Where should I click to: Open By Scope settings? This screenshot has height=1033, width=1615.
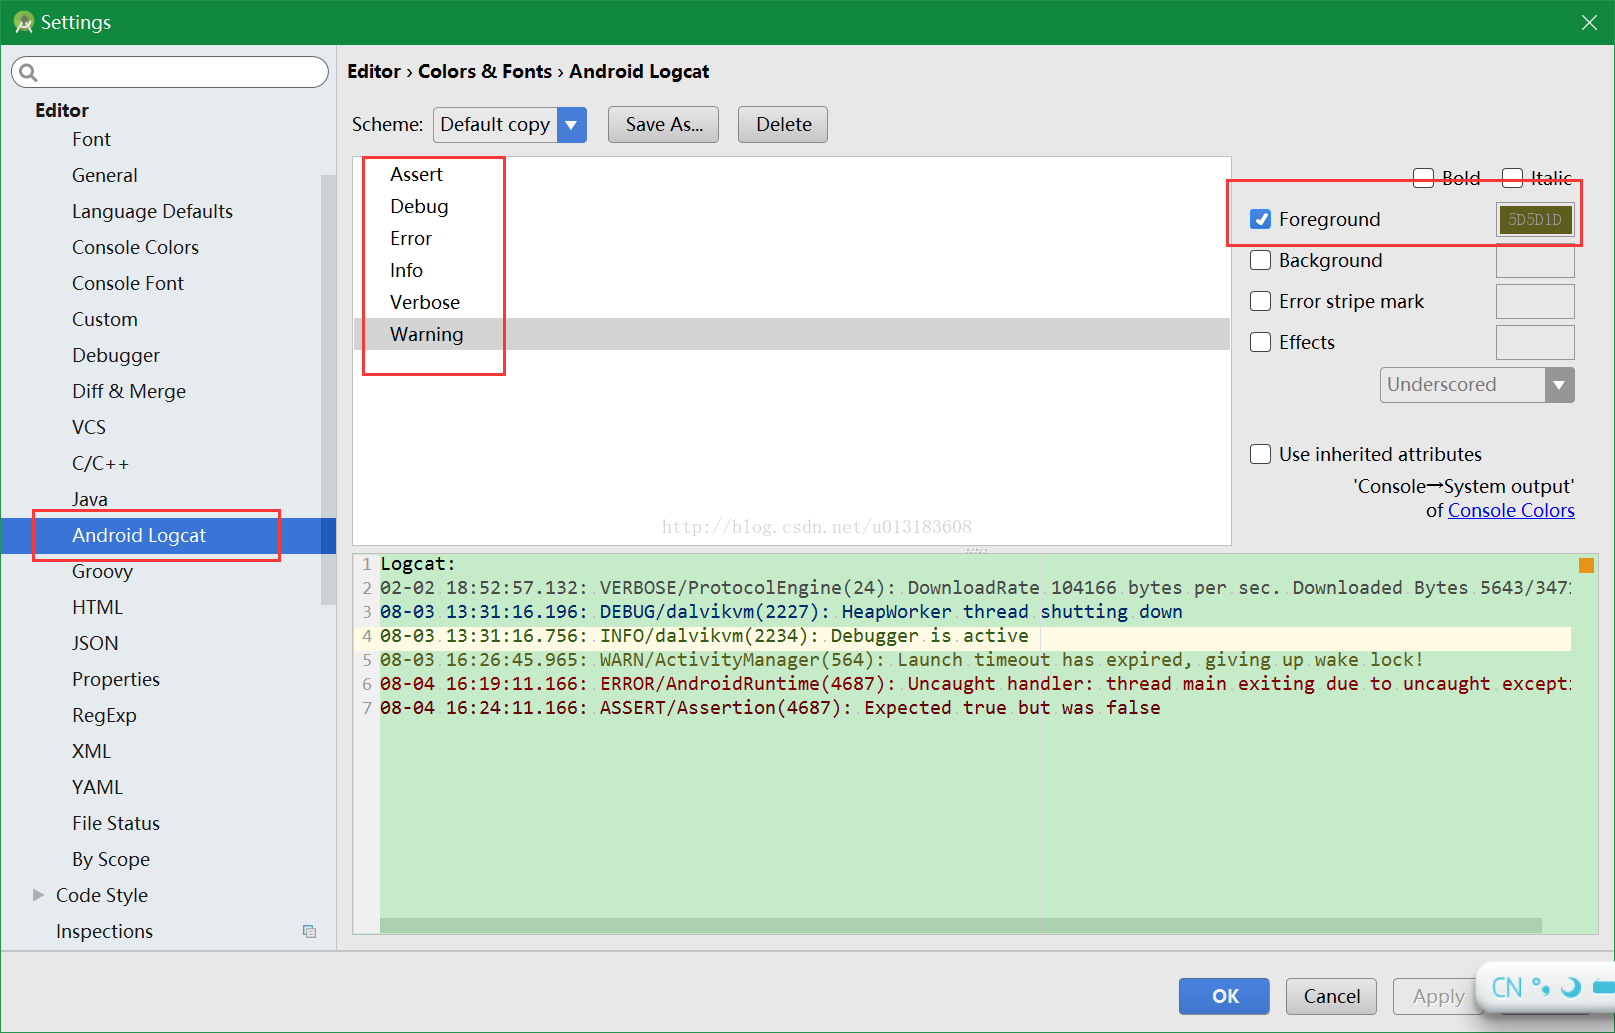111,859
